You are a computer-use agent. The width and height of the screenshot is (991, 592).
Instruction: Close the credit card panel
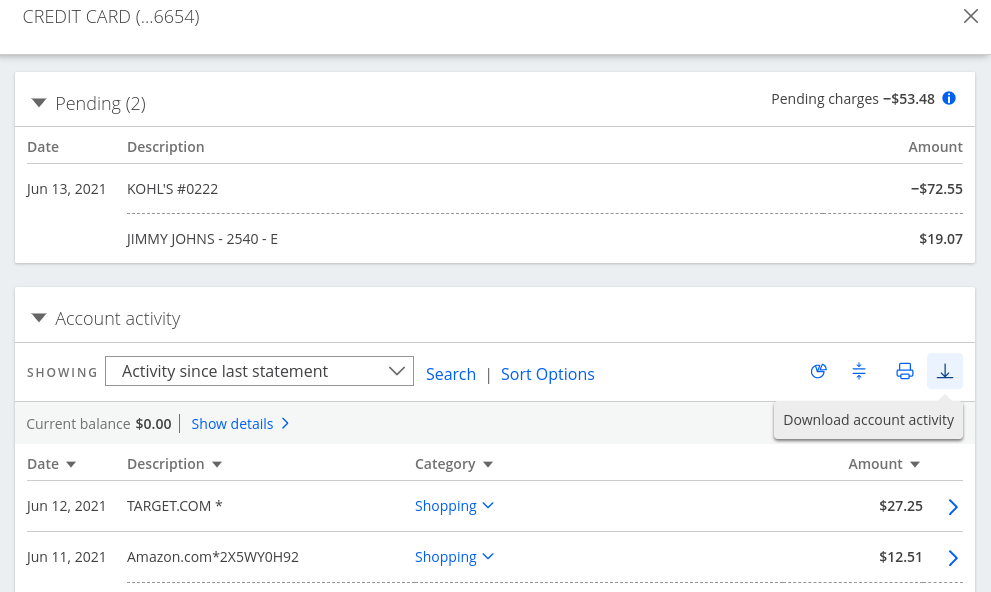coord(970,16)
